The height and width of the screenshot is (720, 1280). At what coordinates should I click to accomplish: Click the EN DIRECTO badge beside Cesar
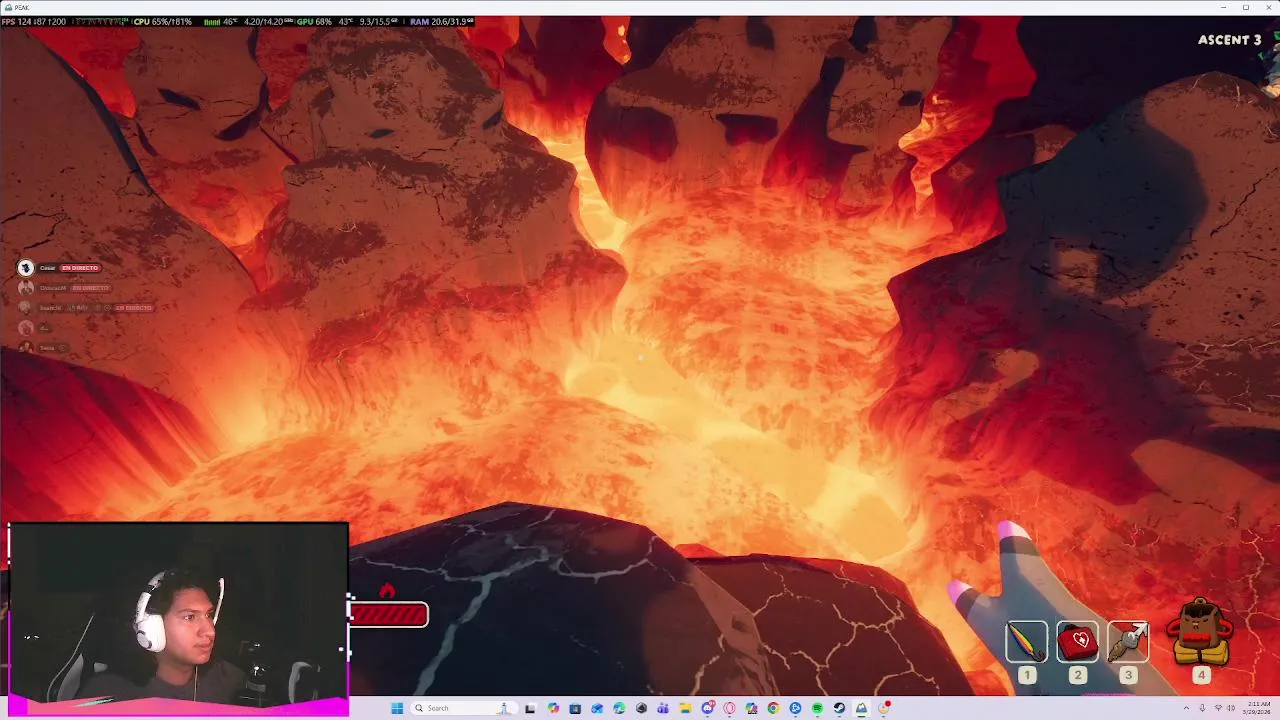80,268
